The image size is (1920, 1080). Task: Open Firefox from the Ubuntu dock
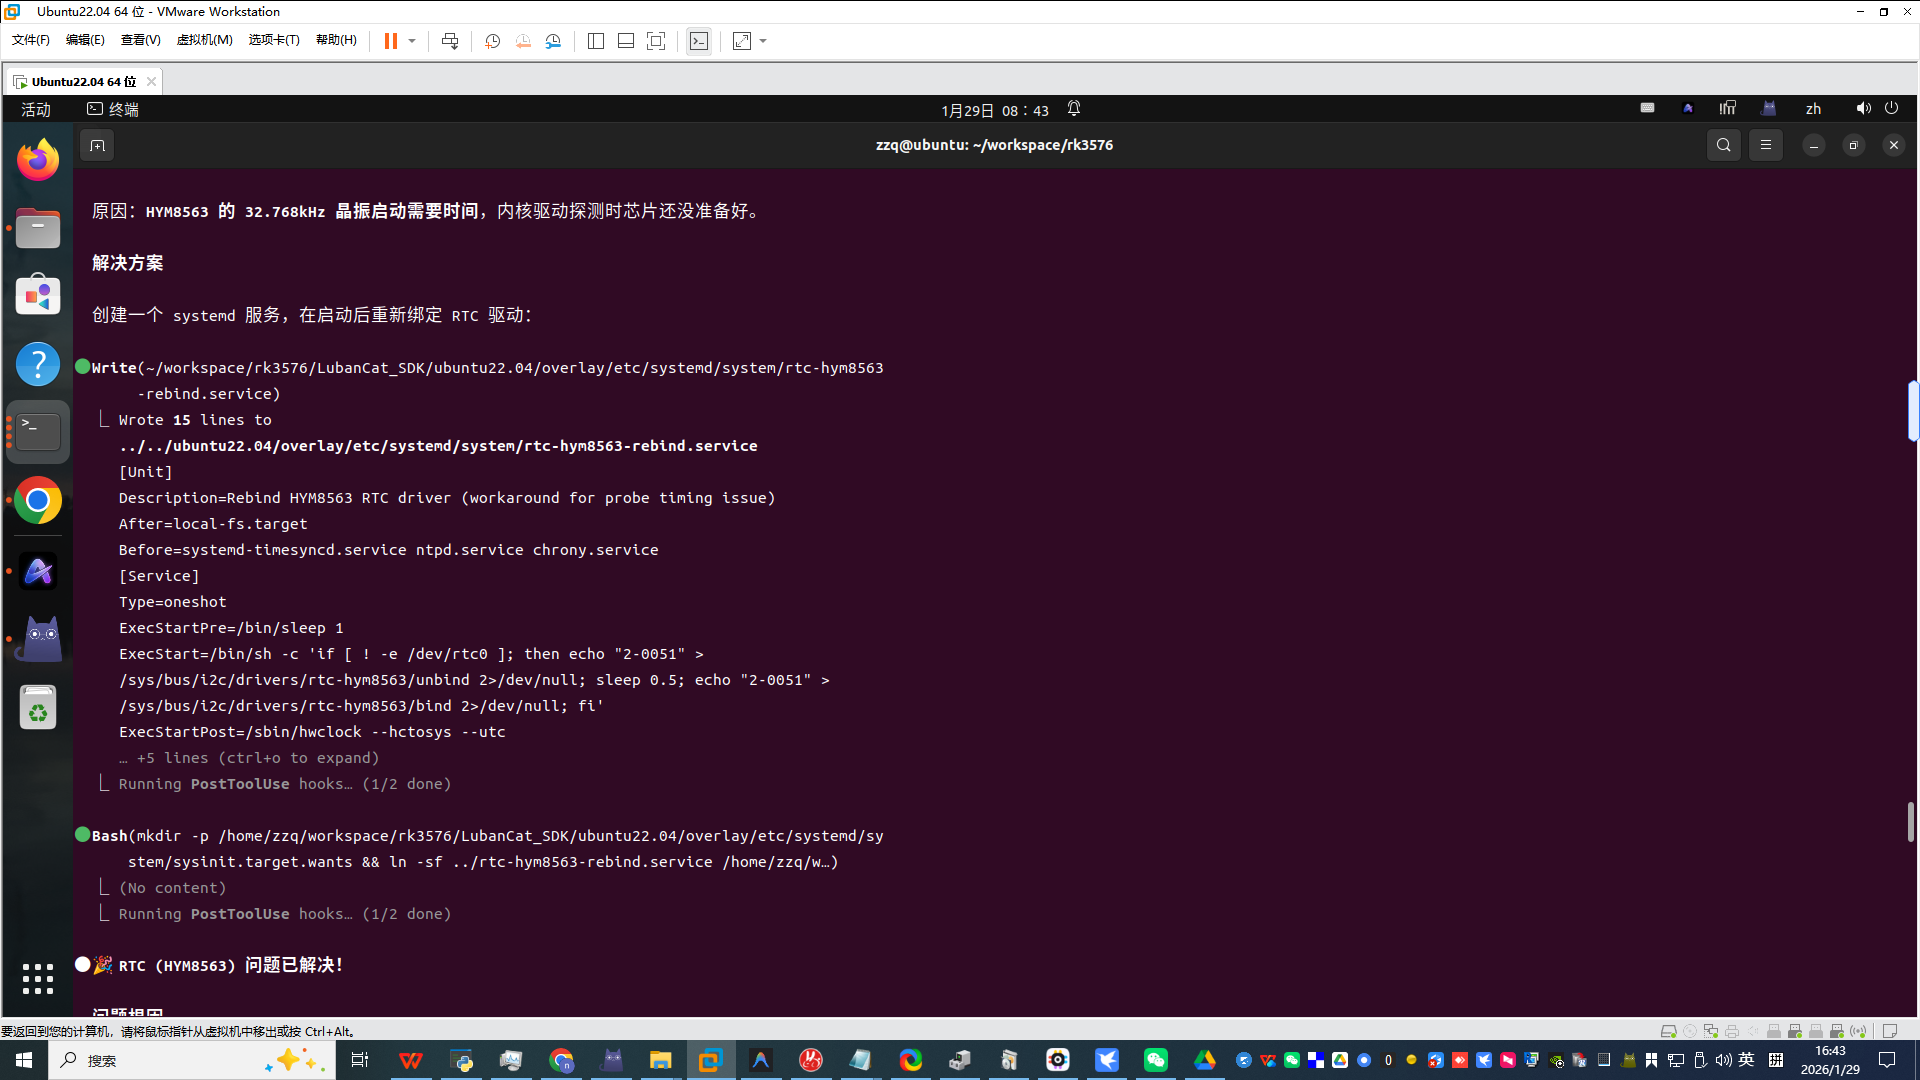tap(38, 160)
